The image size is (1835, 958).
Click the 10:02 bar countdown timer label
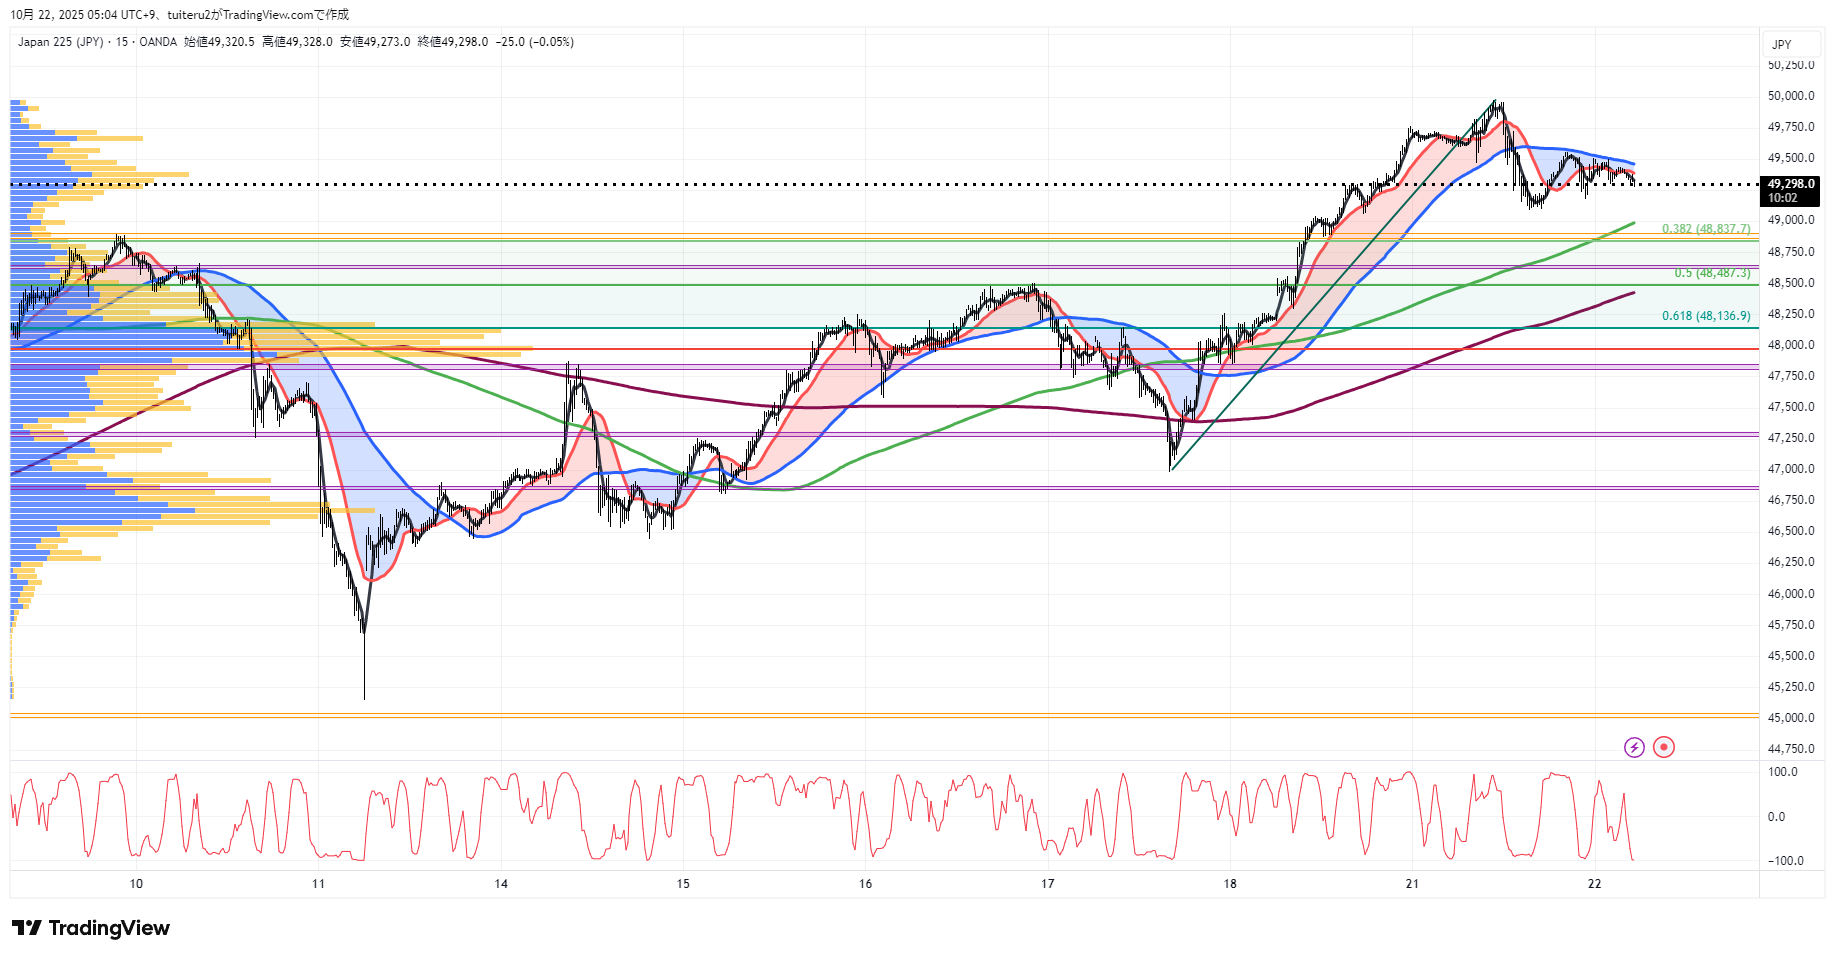(x=1782, y=198)
